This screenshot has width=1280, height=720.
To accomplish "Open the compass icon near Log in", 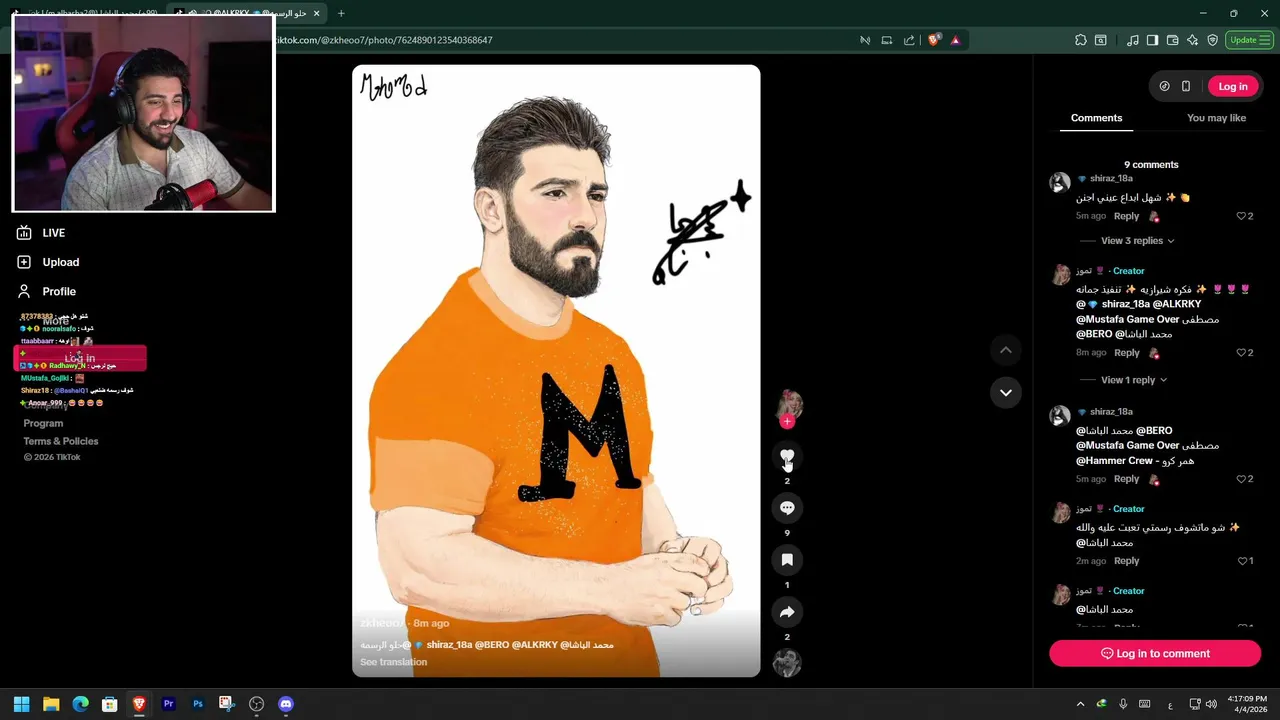I will 1164,86.
